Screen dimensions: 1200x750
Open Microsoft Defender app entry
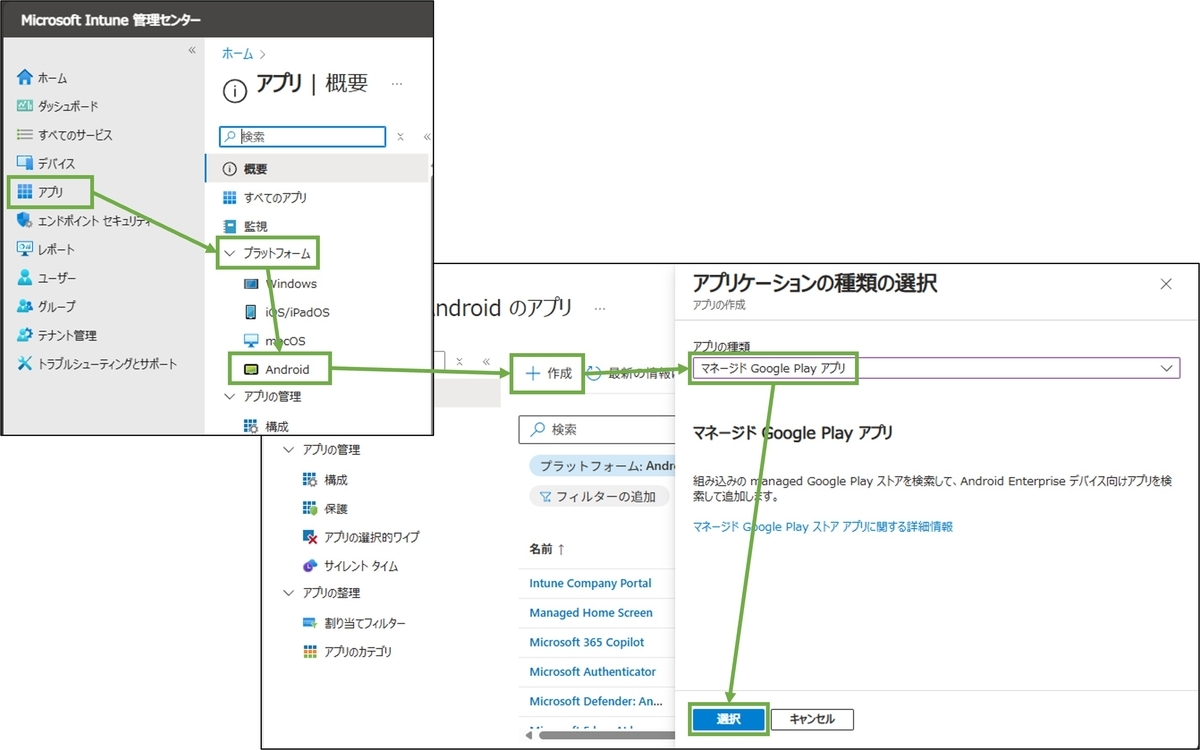(x=597, y=701)
